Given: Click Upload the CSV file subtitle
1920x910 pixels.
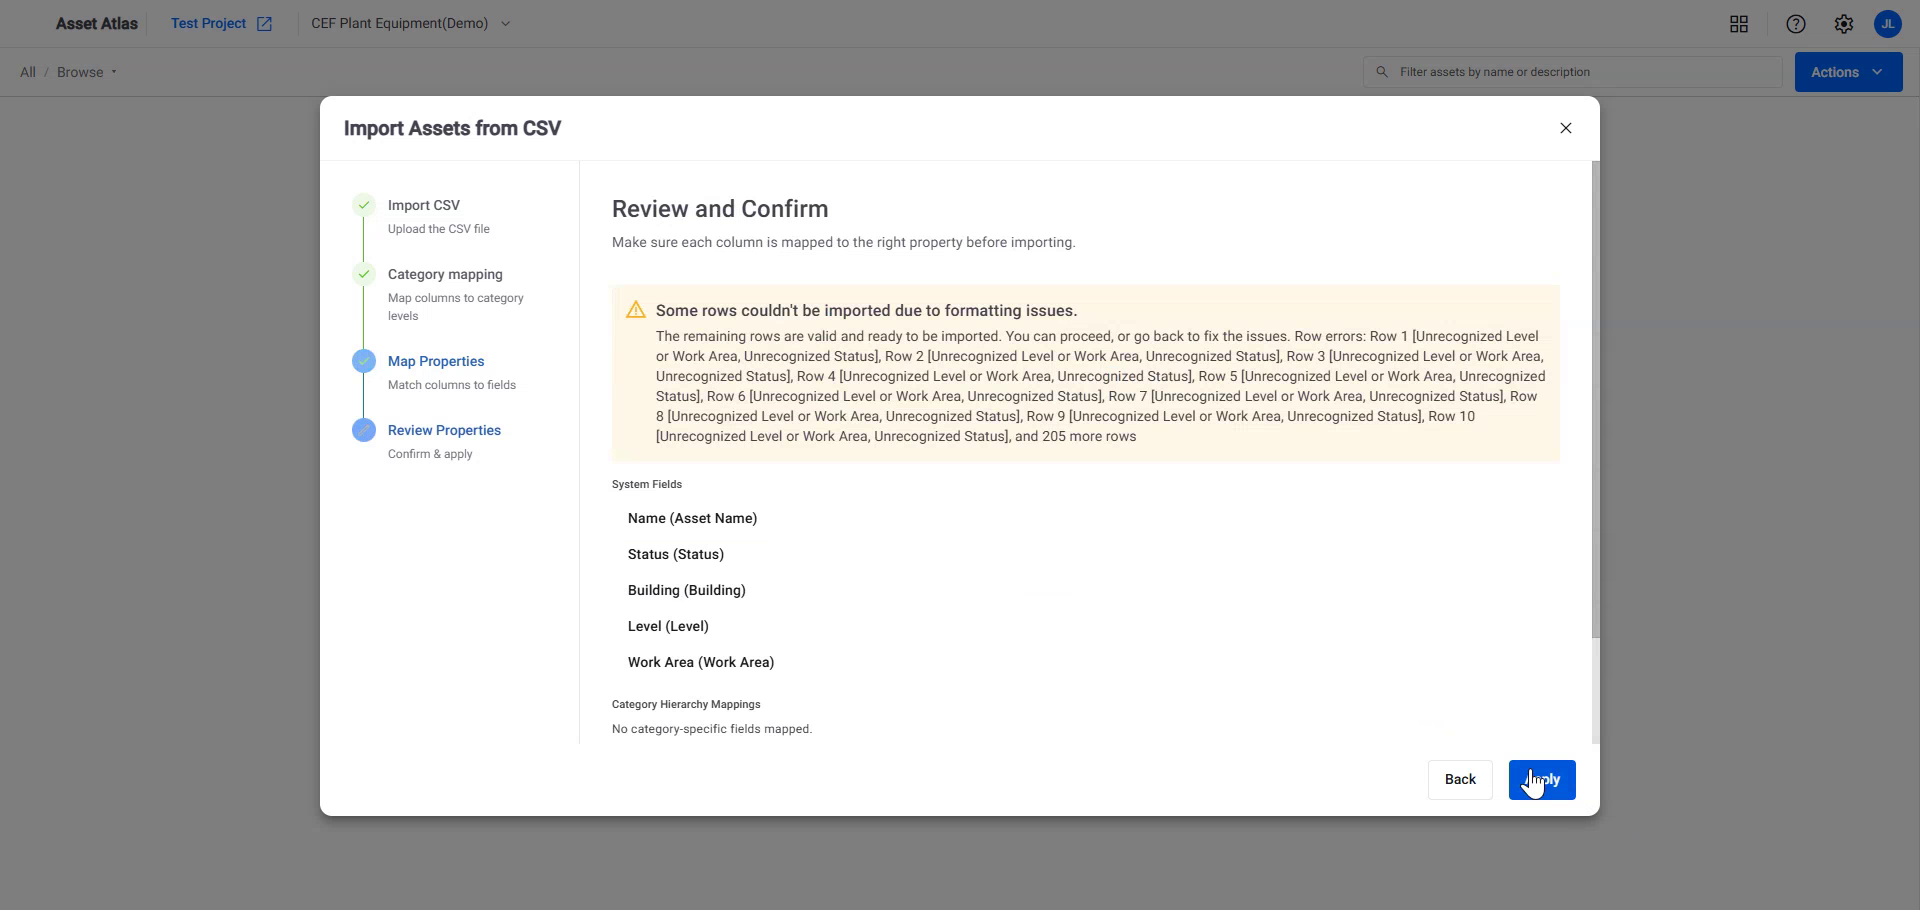Looking at the screenshot, I should coord(439,229).
